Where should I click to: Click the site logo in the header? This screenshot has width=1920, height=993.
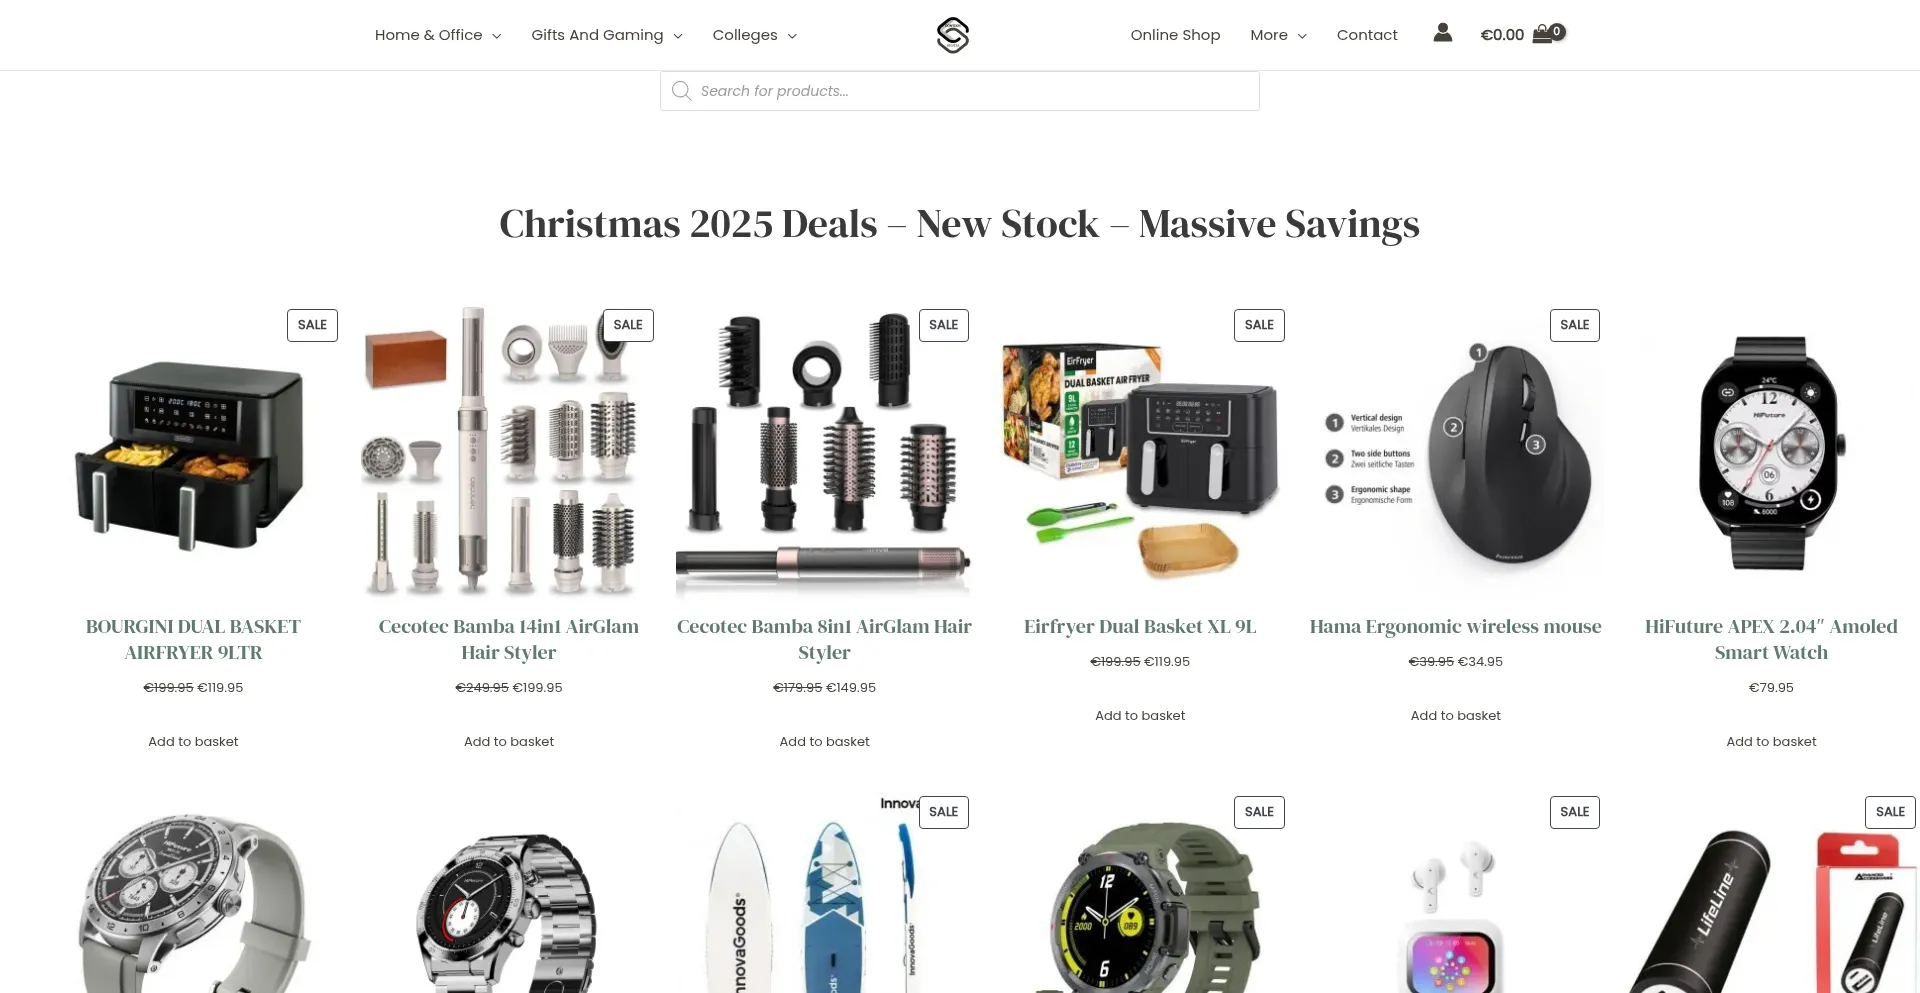pyautogui.click(x=952, y=35)
